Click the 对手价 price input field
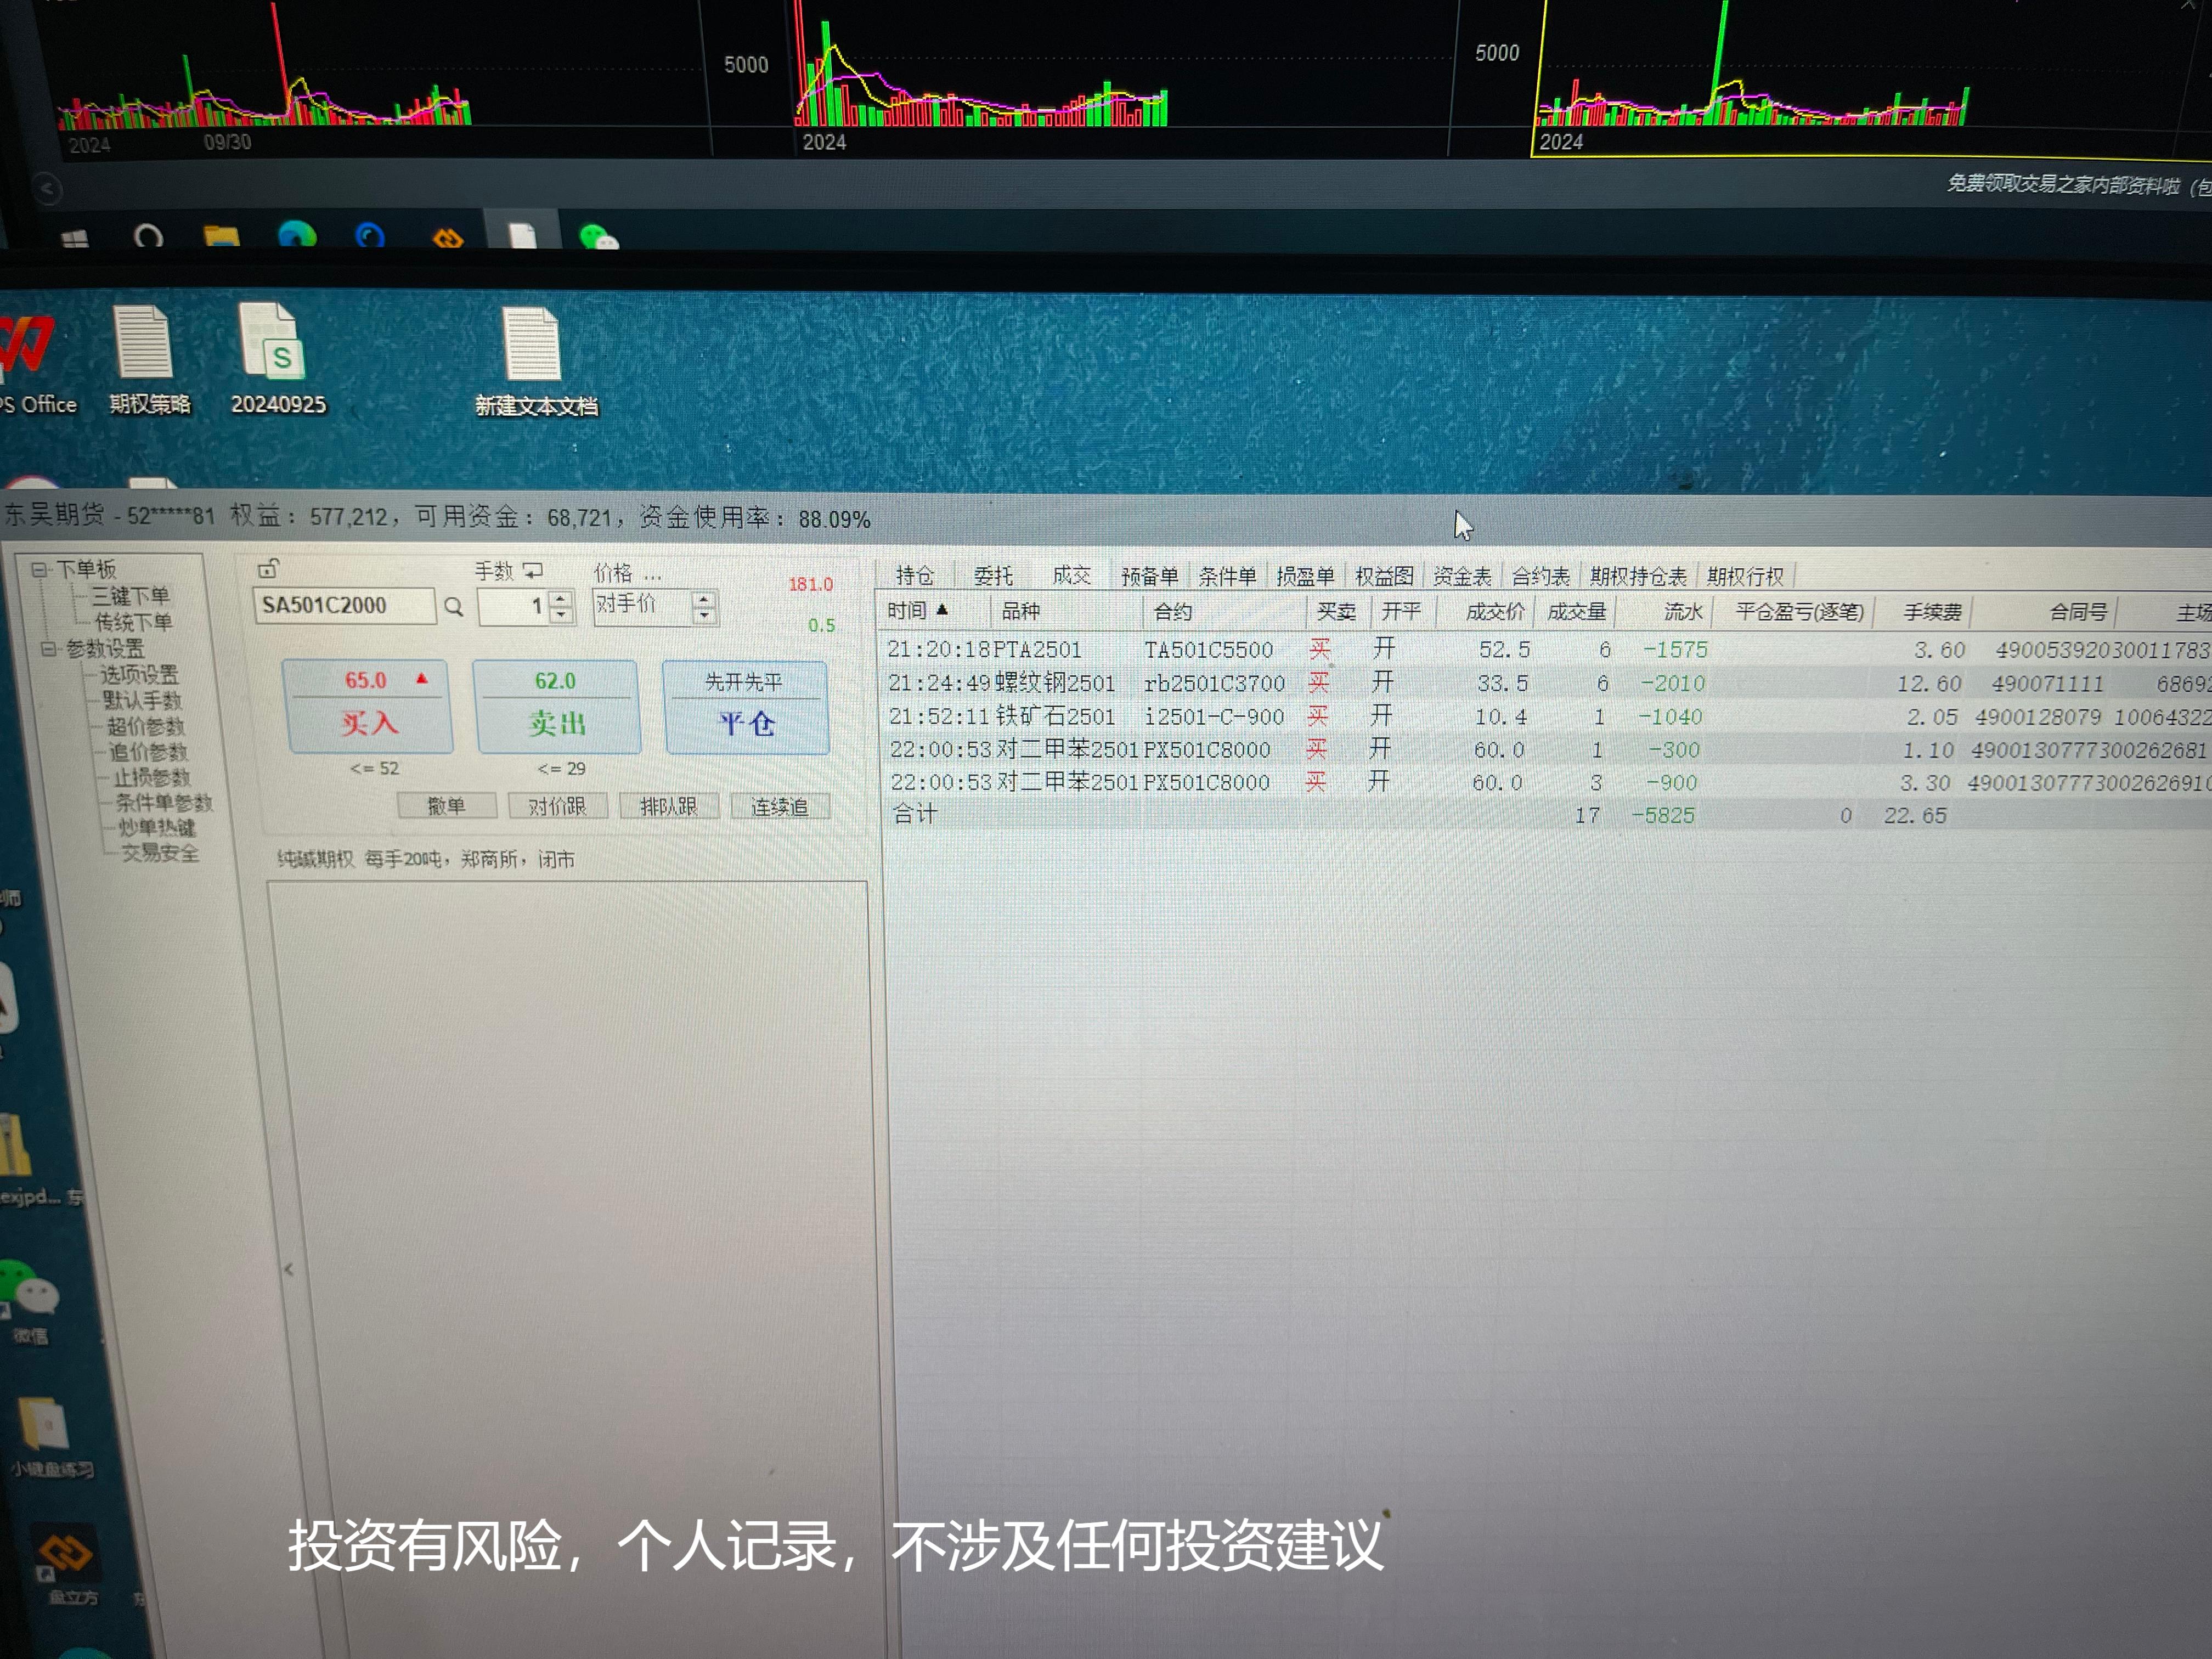2212x1659 pixels. (642, 606)
